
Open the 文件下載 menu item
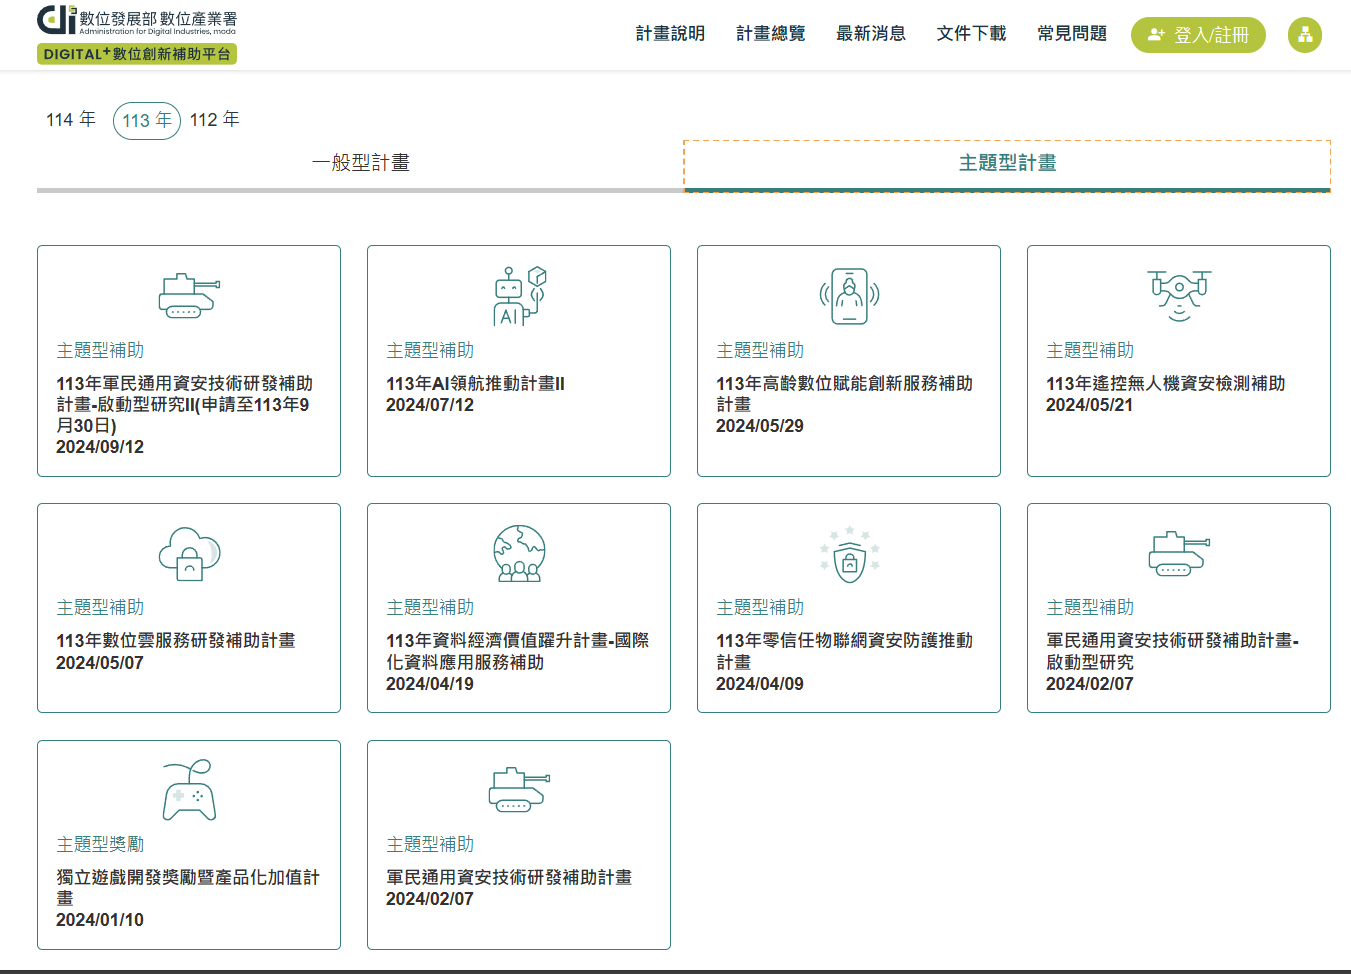971,34
